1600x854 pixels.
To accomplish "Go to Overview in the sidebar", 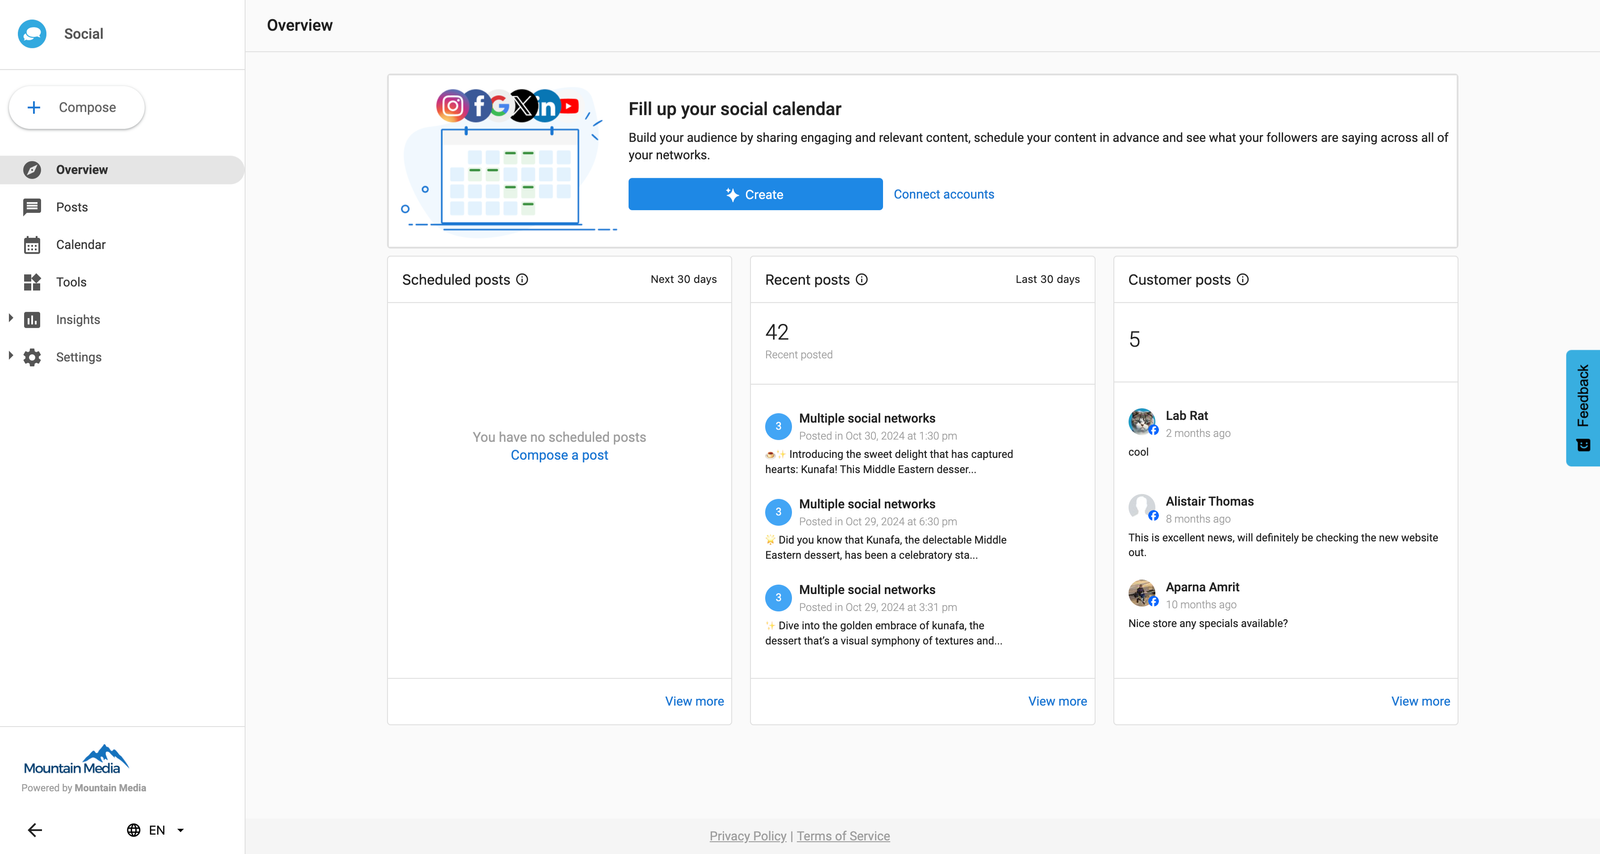I will tap(82, 170).
